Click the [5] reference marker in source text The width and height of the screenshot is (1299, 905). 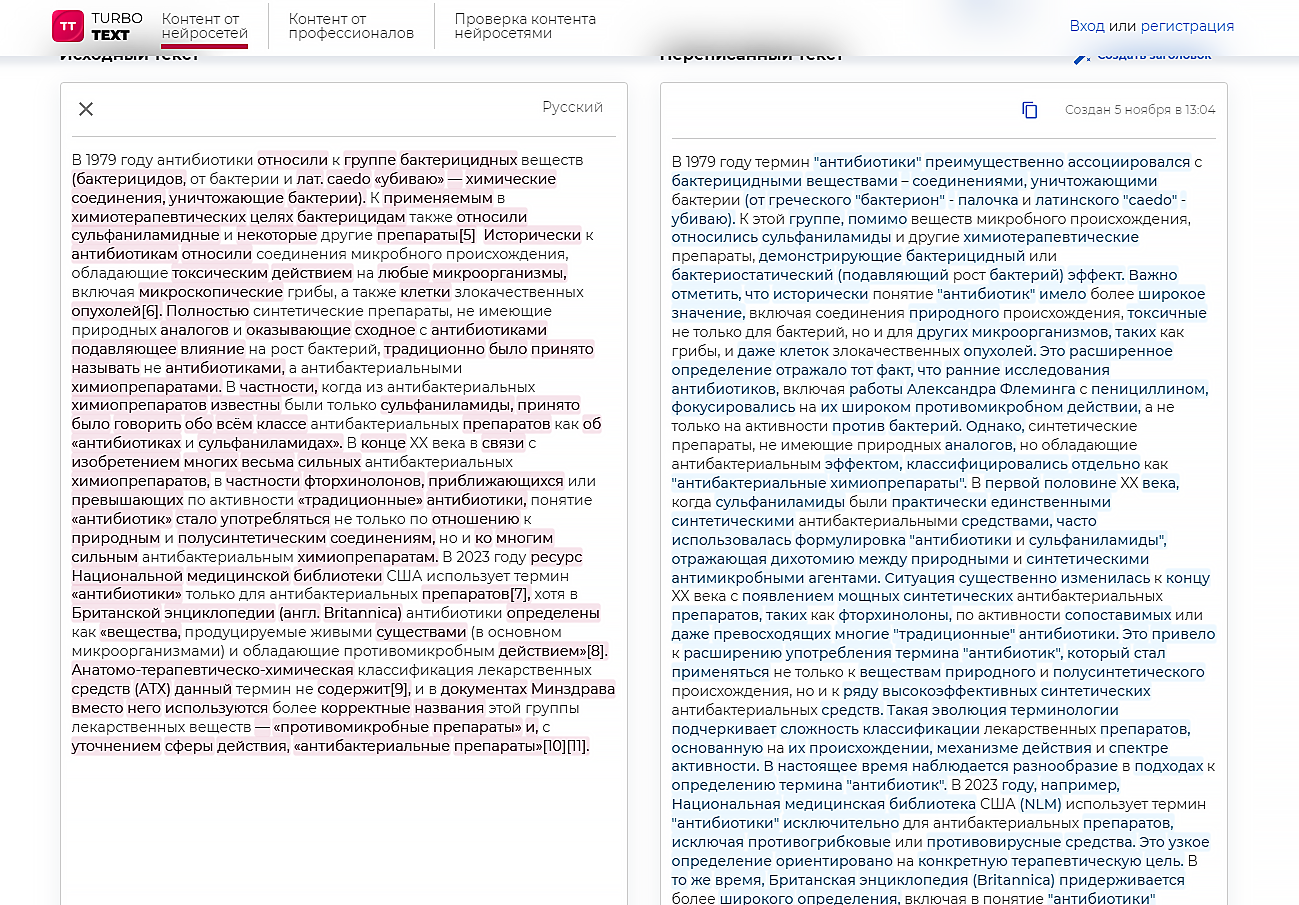(467, 236)
